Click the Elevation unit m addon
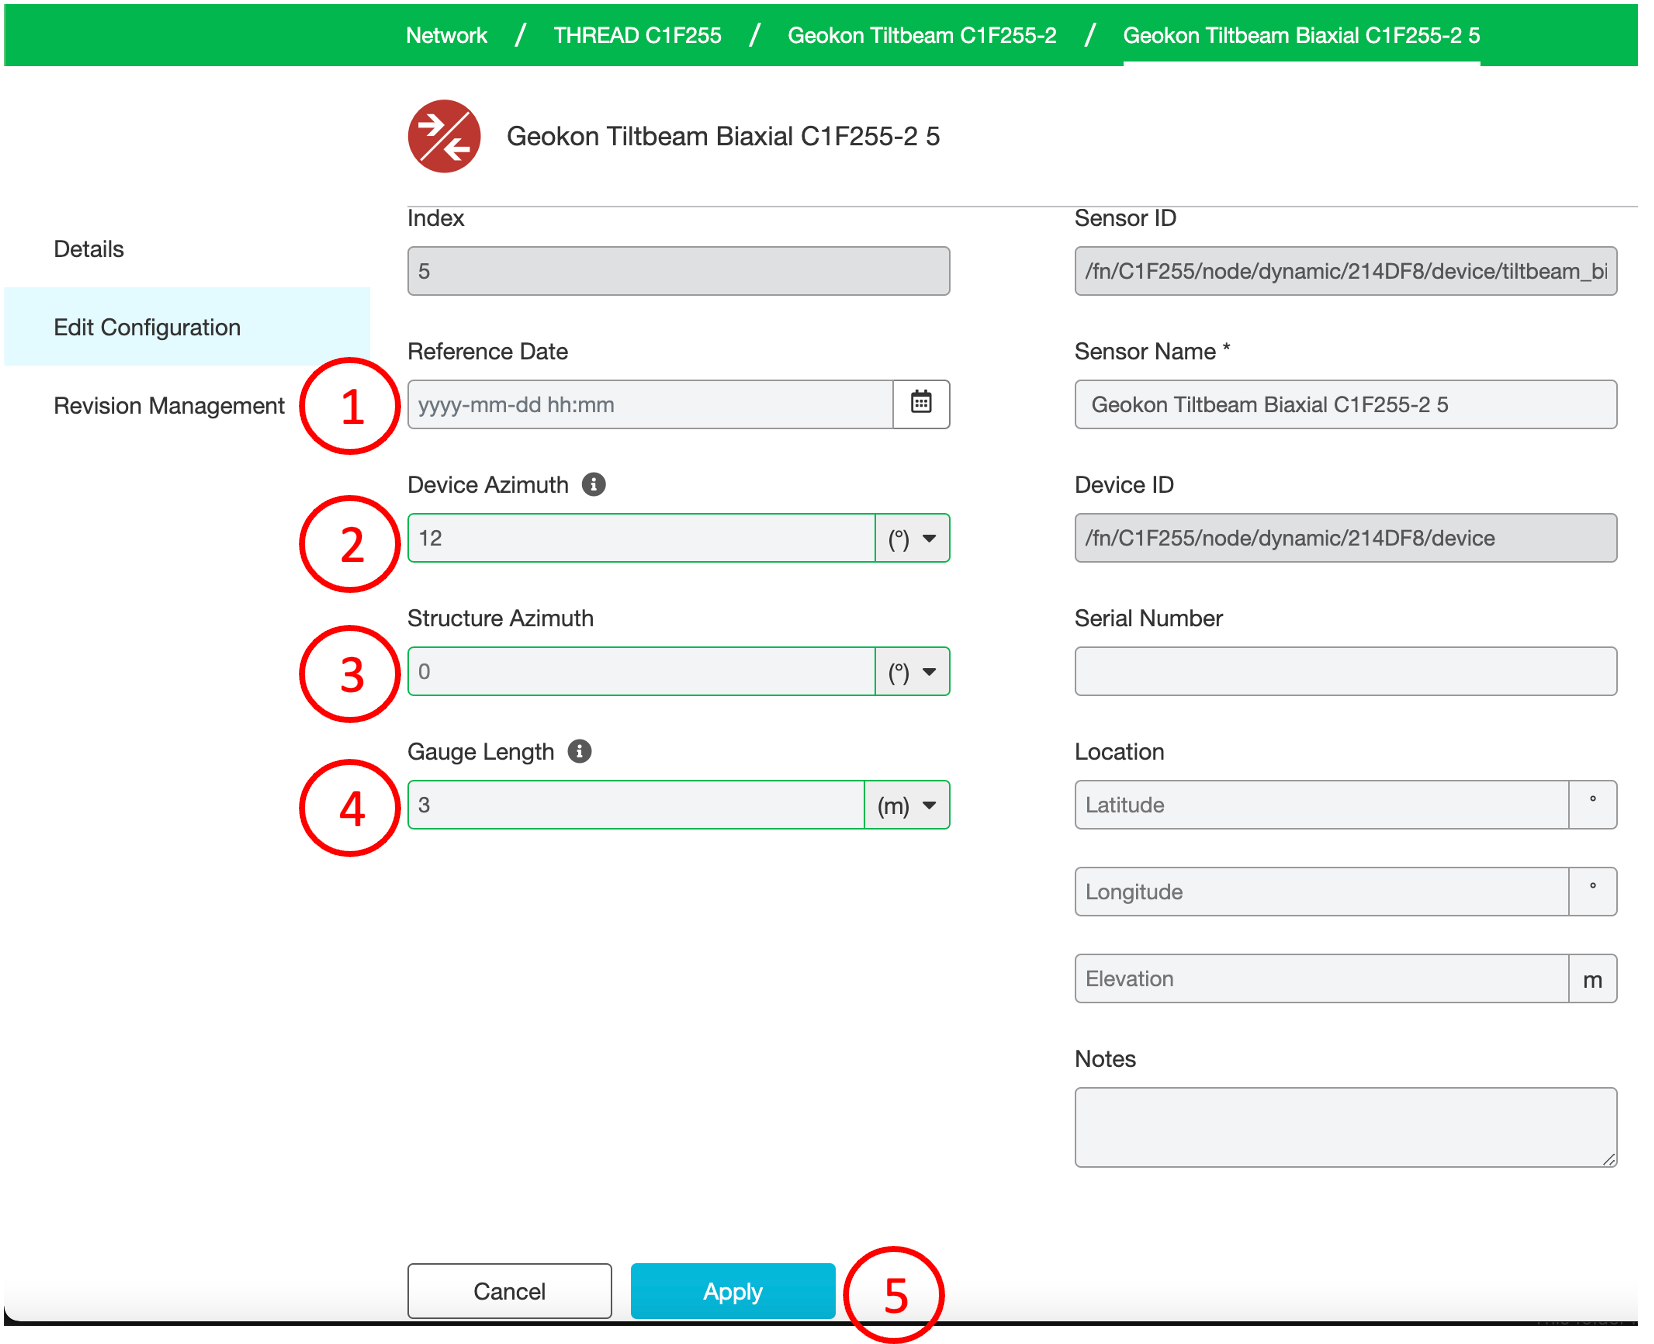This screenshot has width=1654, height=1344. pos(1593,978)
